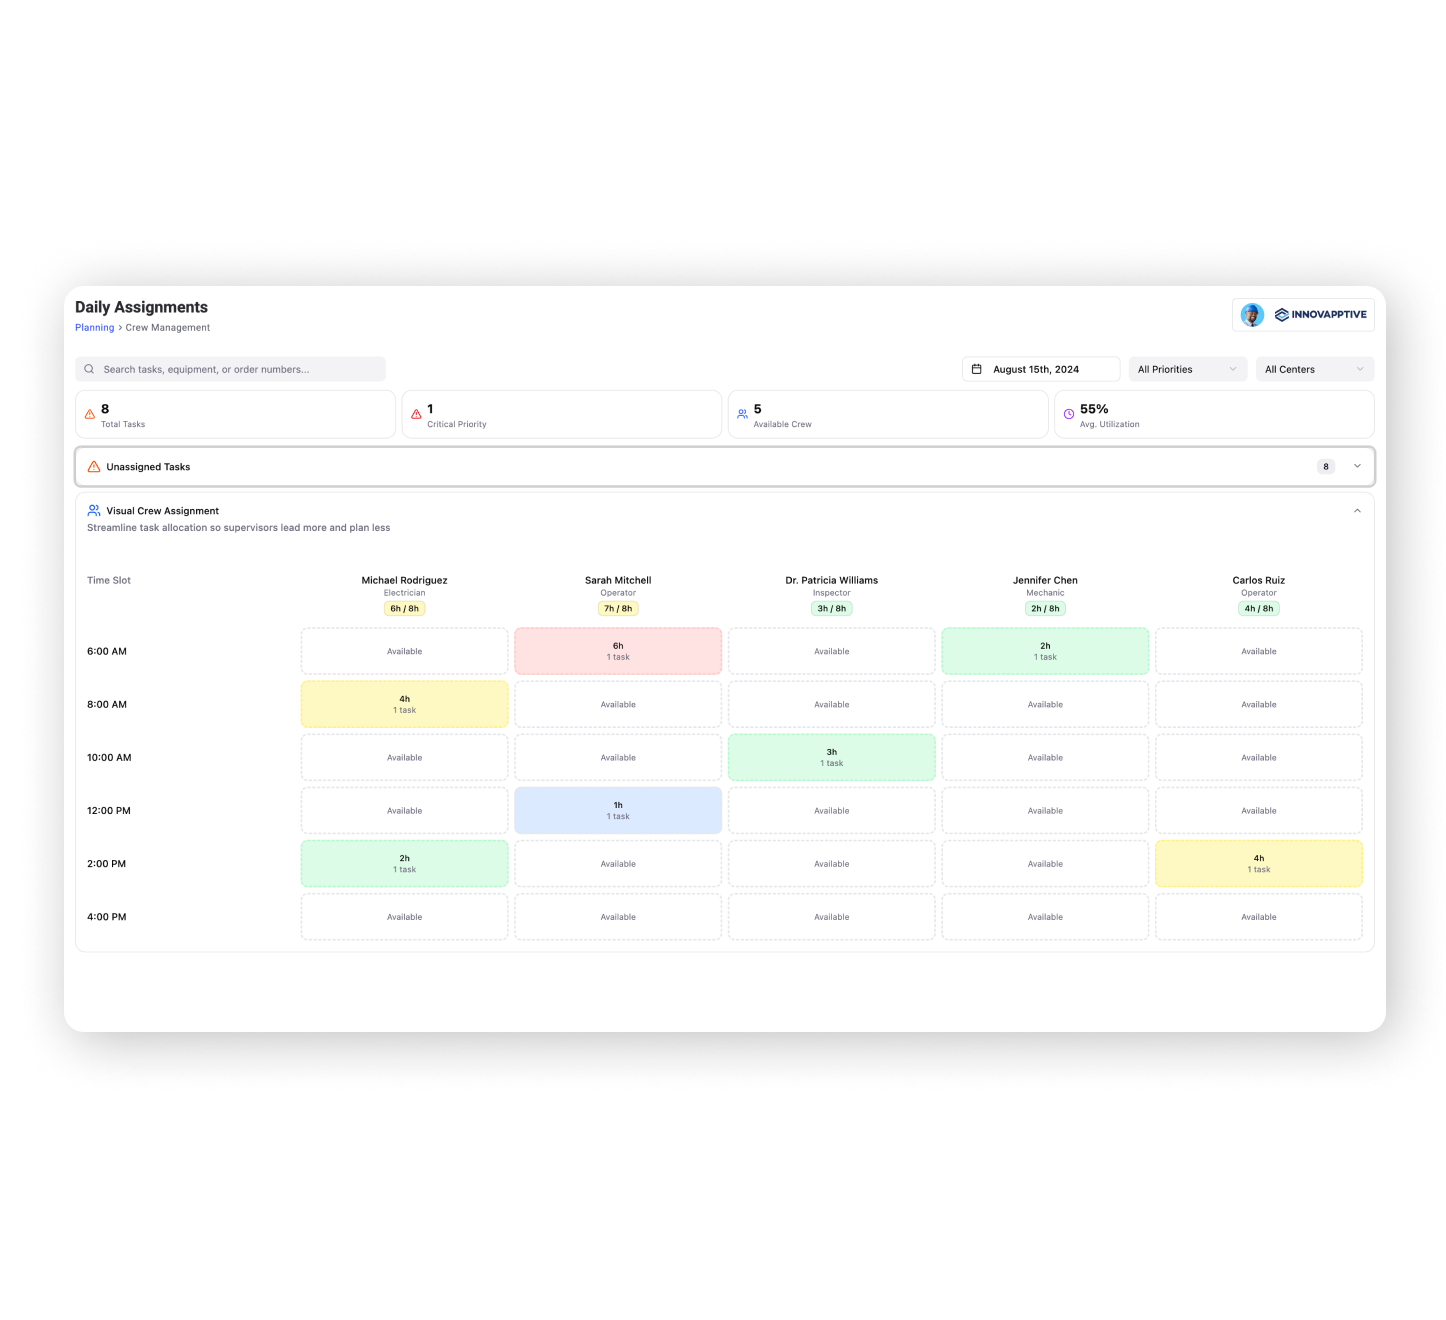
Task: Click the Unassigned Tasks warning triangle icon
Action: 94,467
